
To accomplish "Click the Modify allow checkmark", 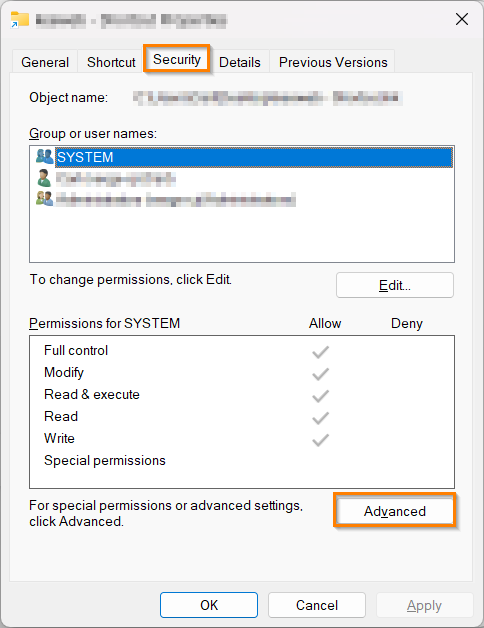I will tap(321, 374).
